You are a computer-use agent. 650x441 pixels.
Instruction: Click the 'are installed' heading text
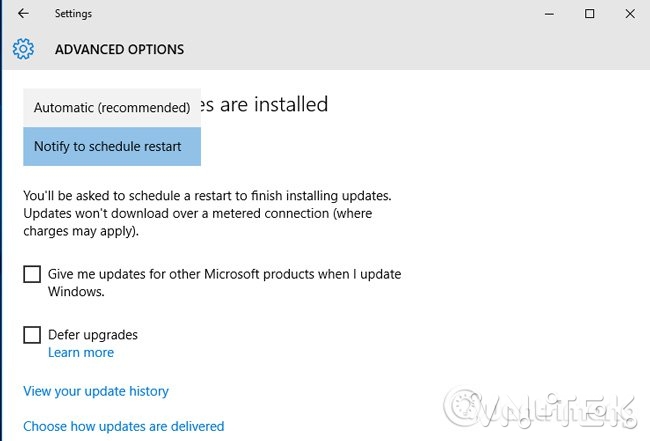(x=264, y=104)
